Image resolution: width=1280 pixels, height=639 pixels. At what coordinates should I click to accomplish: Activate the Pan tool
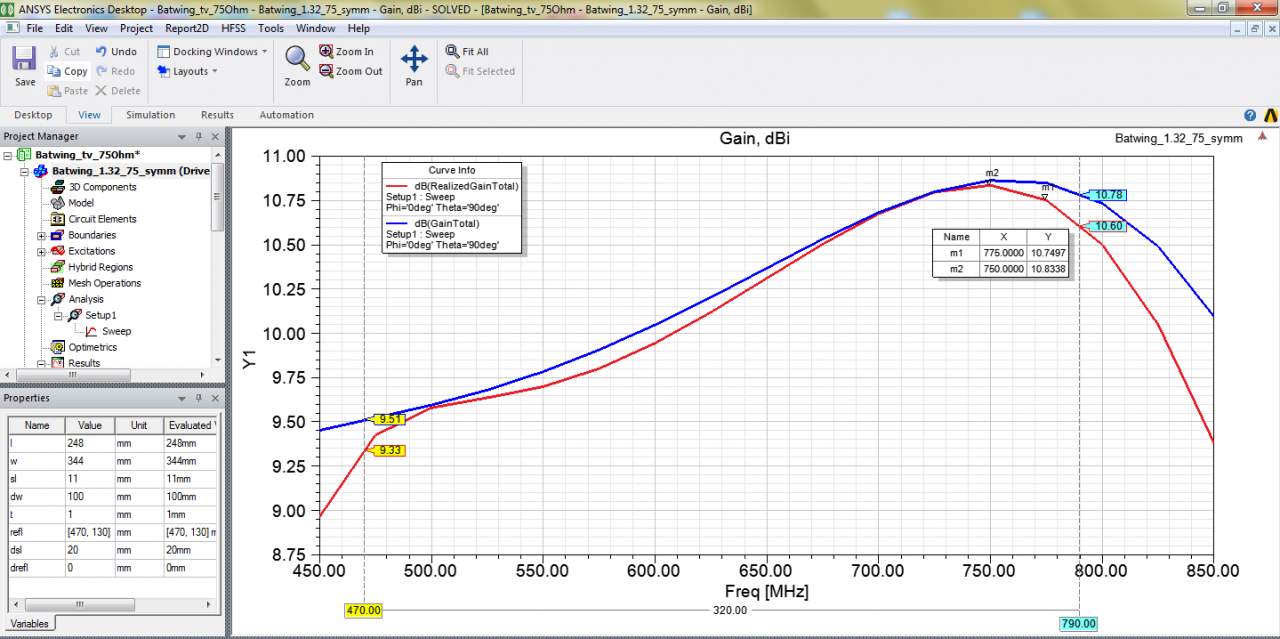tap(414, 59)
